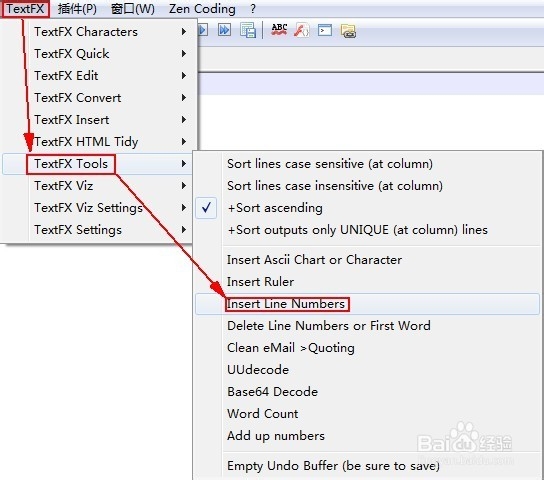Image resolution: width=544 pixels, height=480 pixels.
Task: Click the ABC spell check icon
Action: tap(279, 30)
